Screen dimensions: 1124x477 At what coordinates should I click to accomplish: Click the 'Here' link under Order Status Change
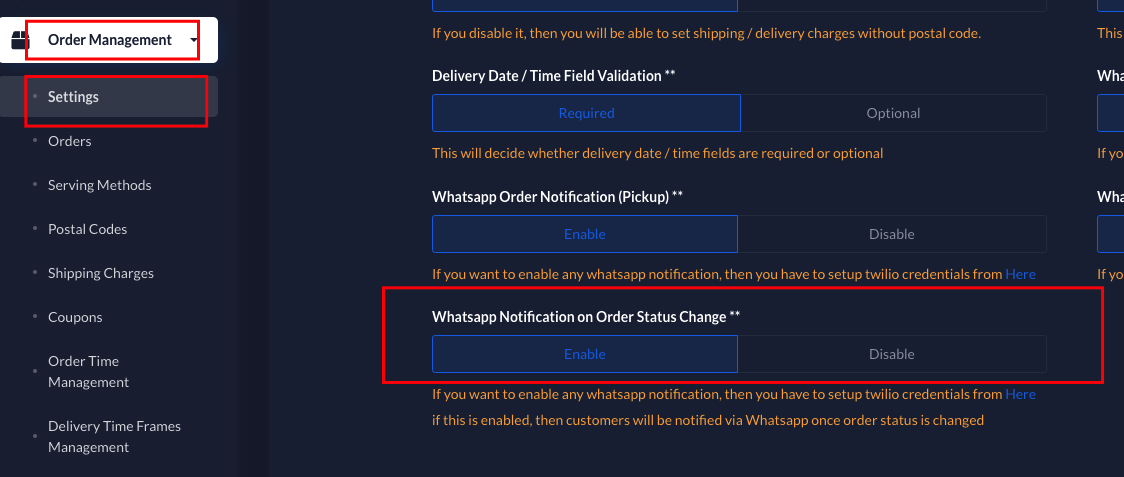pyautogui.click(x=1020, y=394)
